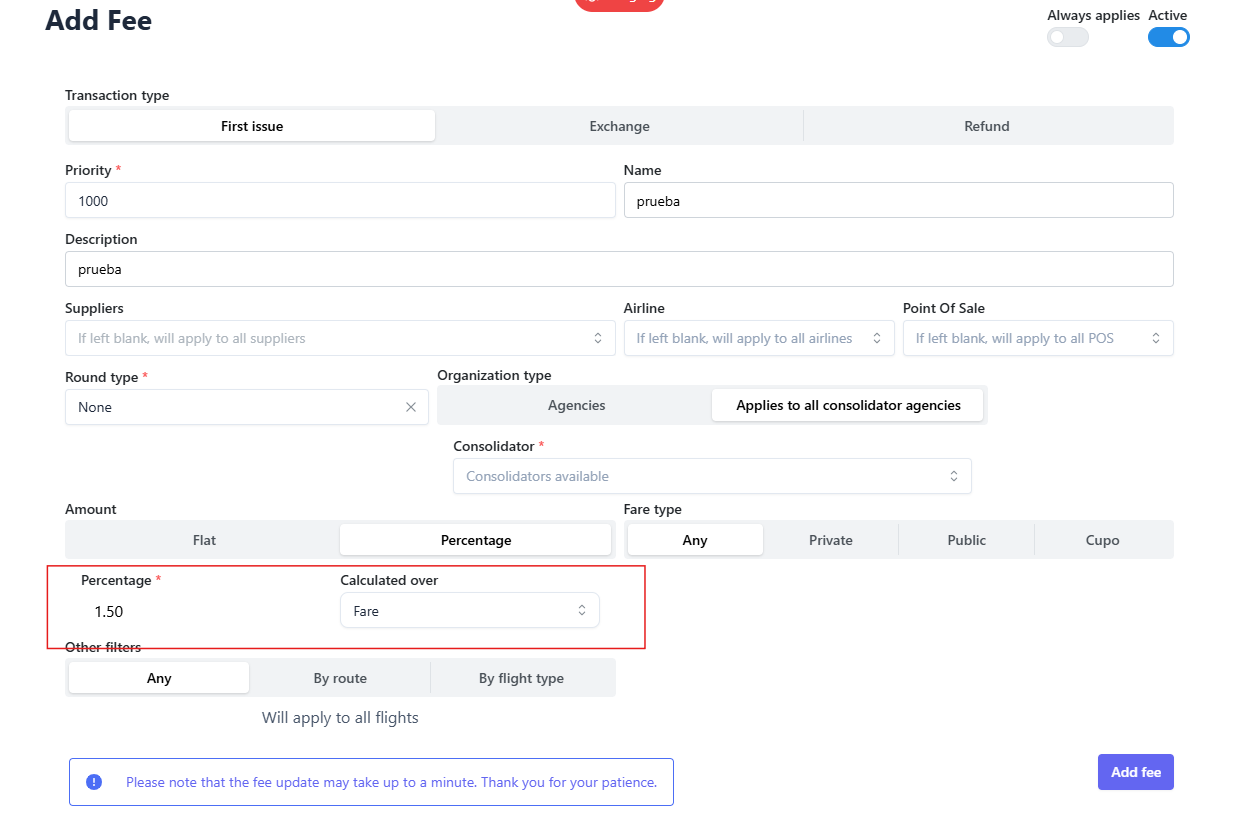Screen dimensions: 1236x835
Task: Click the Priority input field
Action: (340, 201)
